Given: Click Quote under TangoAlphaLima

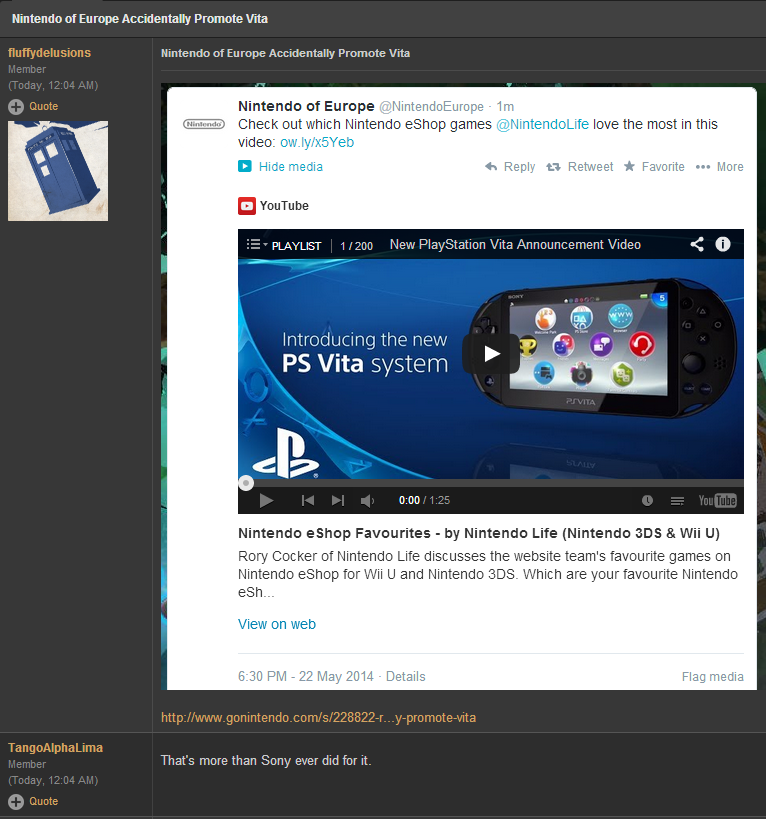Looking at the screenshot, I should [x=43, y=801].
